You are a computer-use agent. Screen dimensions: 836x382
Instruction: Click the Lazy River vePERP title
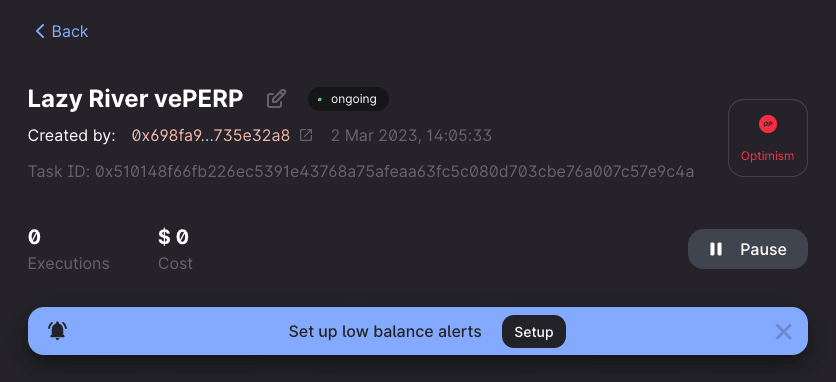[x=135, y=99]
